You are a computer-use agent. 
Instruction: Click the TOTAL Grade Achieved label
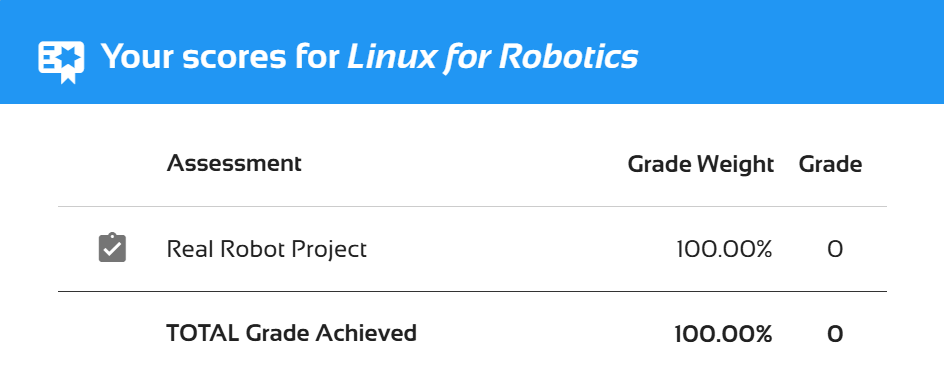click(291, 333)
